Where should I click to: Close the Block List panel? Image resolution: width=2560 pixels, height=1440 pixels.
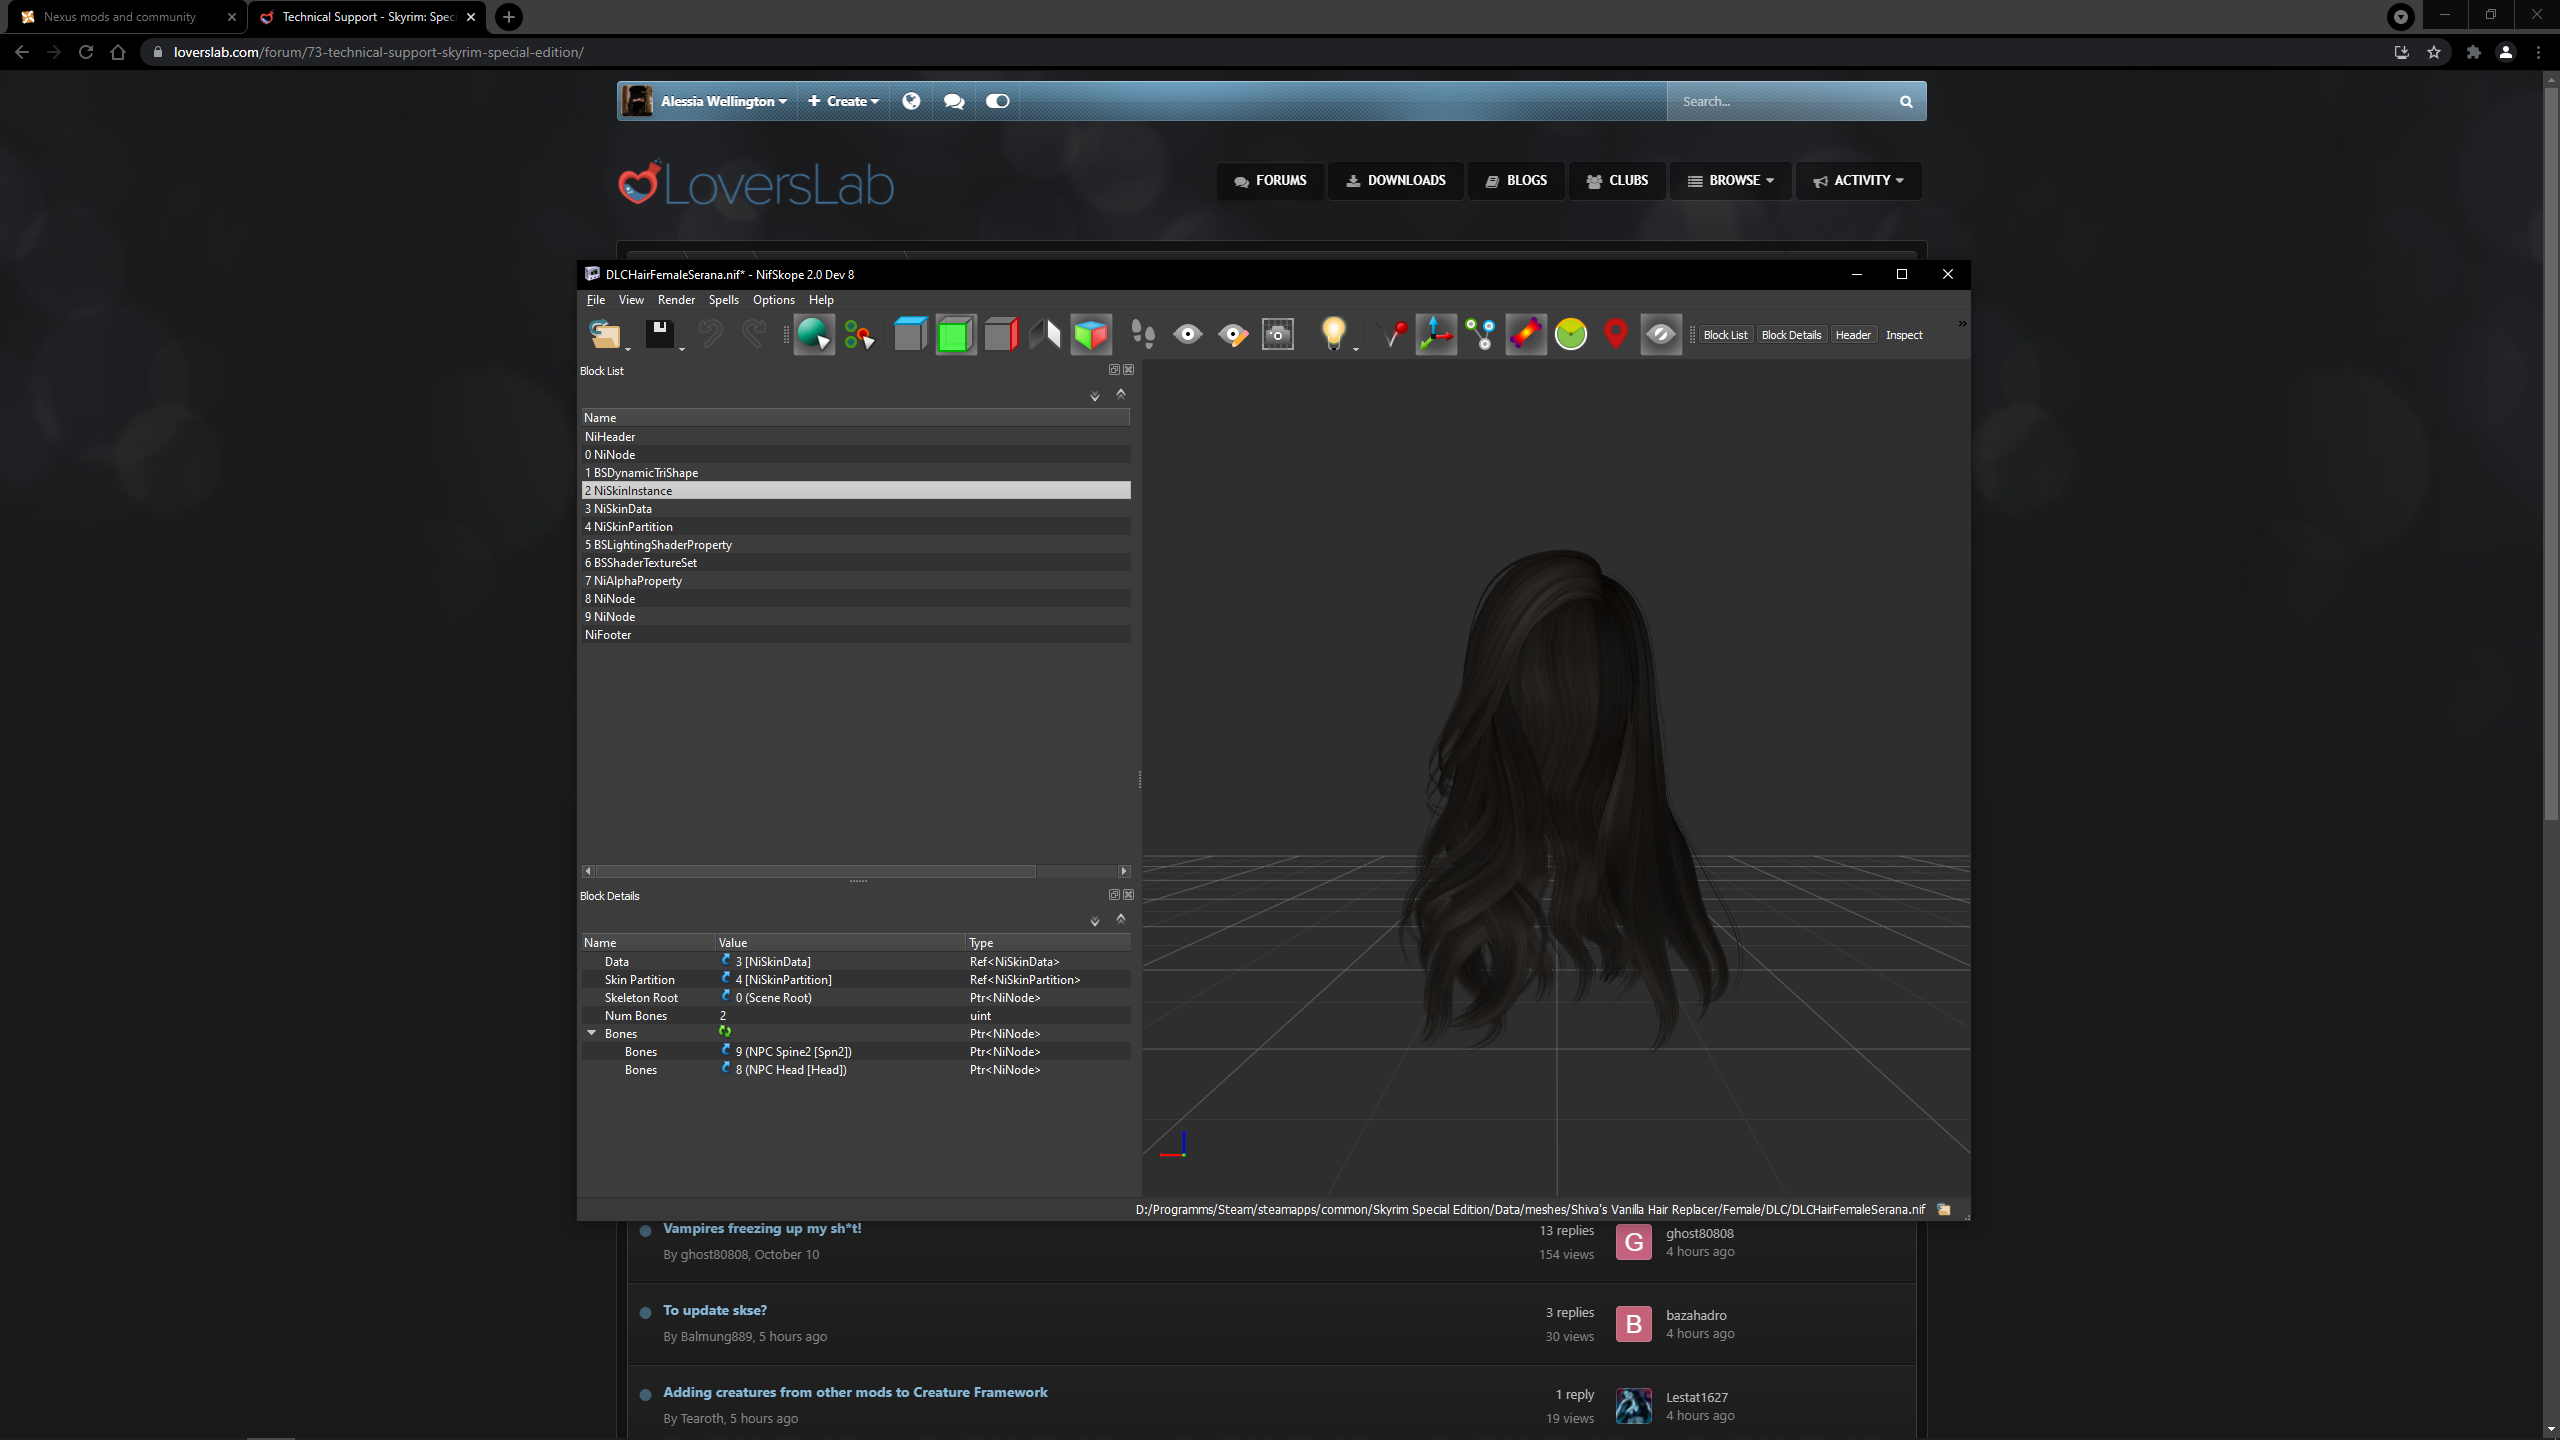[1128, 370]
